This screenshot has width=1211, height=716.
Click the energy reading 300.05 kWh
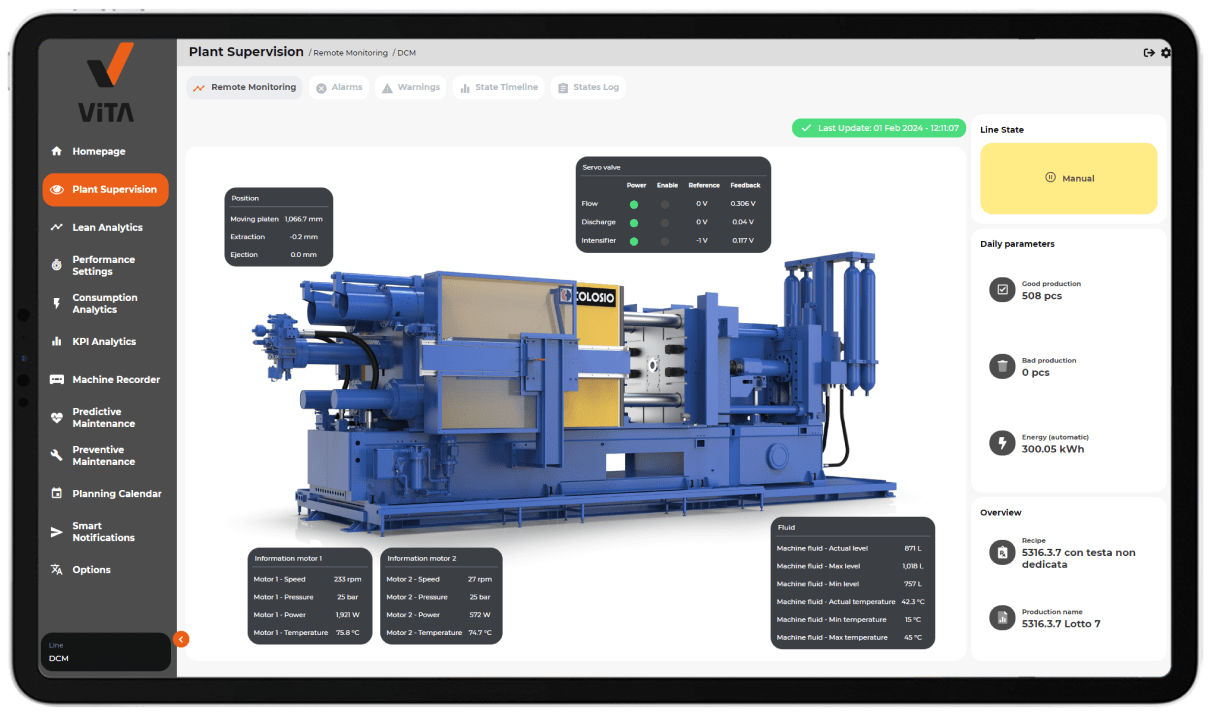point(1053,449)
